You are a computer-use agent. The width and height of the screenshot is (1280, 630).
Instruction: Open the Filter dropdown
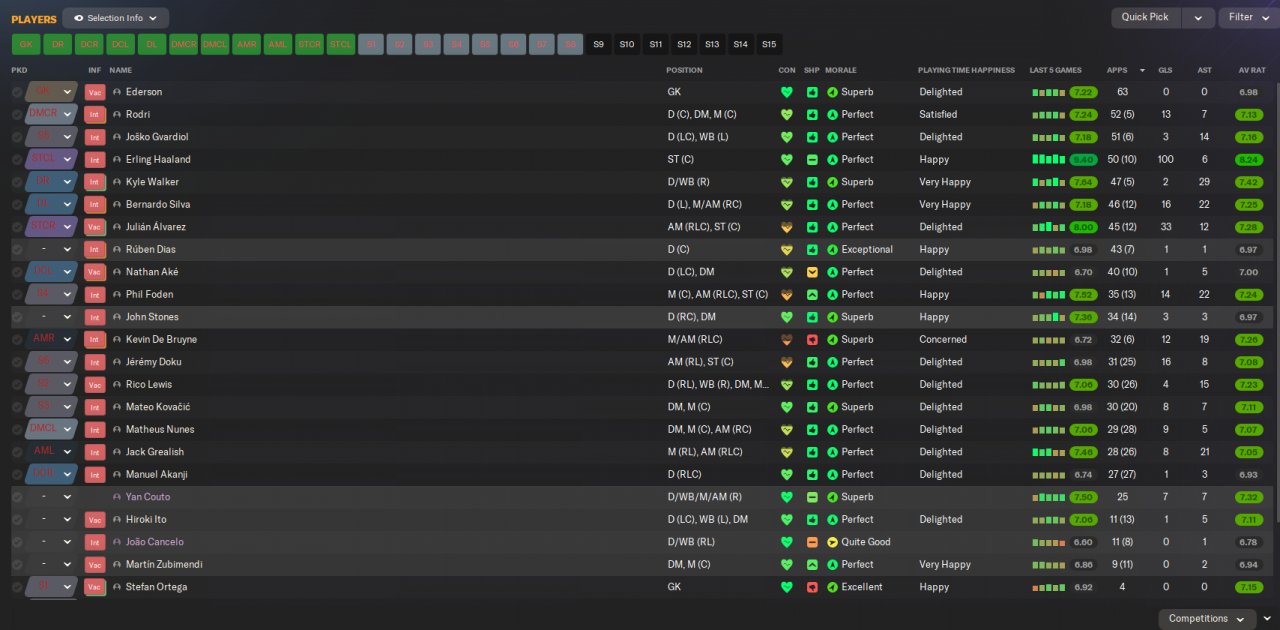pos(1248,17)
